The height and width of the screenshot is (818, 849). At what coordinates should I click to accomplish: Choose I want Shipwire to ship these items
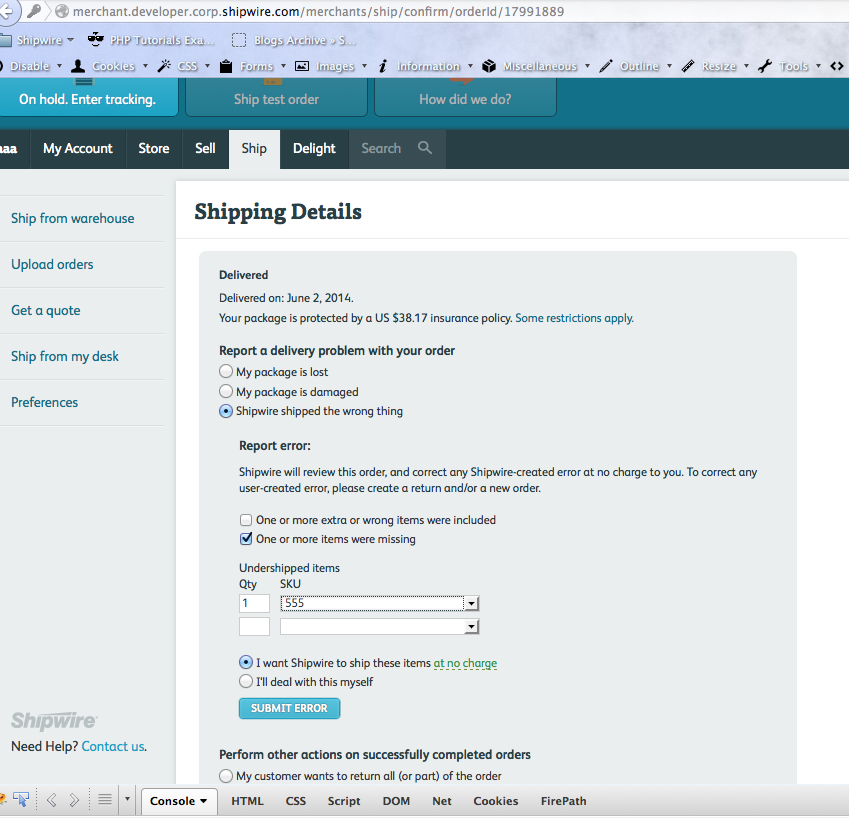[x=246, y=662]
